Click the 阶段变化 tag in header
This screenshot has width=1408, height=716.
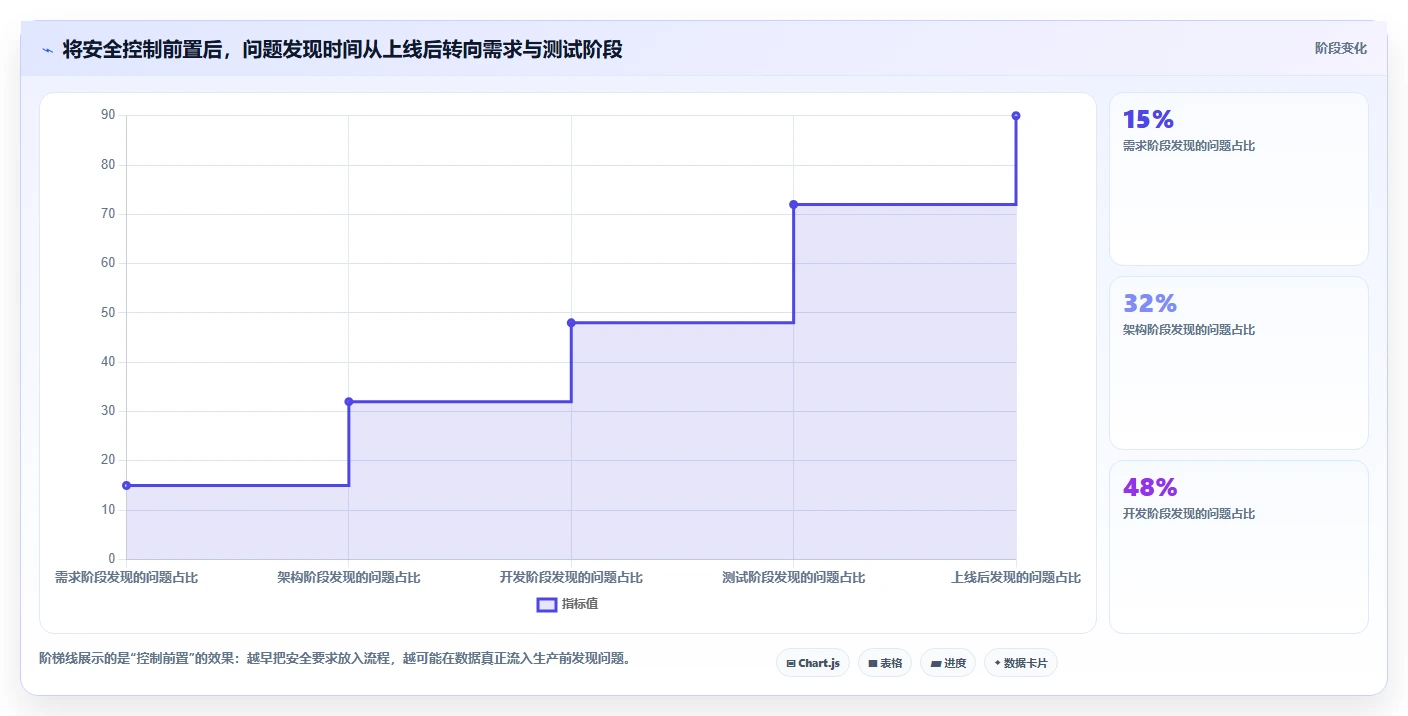(1341, 48)
